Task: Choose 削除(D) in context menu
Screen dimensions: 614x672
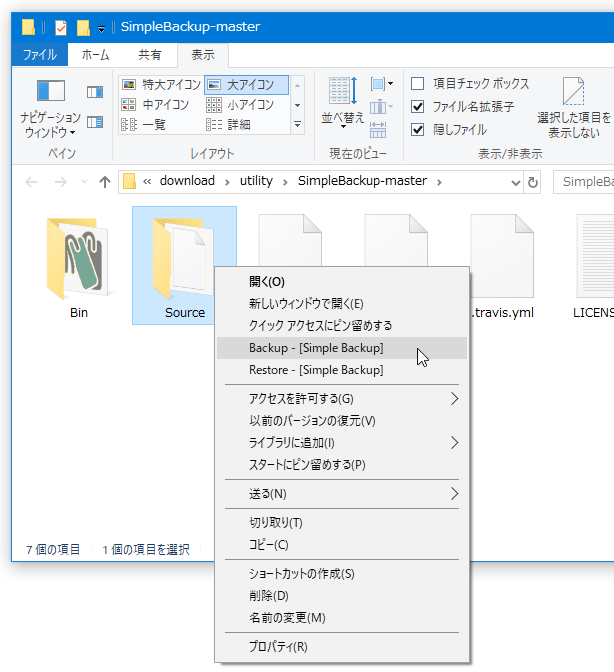Action: (341, 596)
